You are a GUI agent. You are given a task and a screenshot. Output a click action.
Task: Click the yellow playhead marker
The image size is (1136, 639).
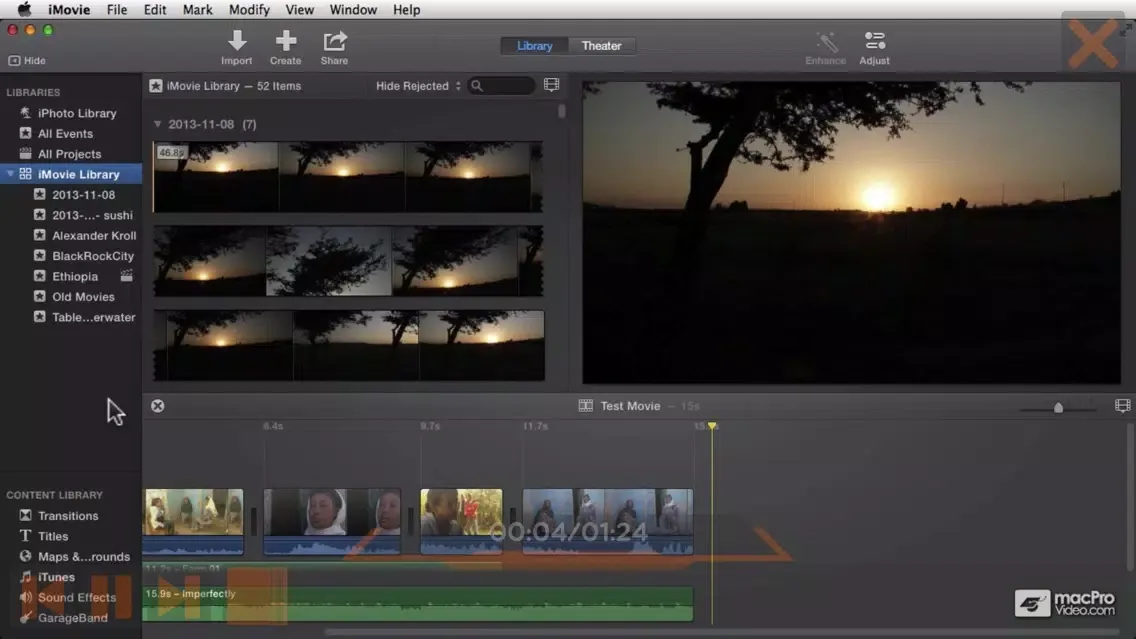(x=712, y=426)
